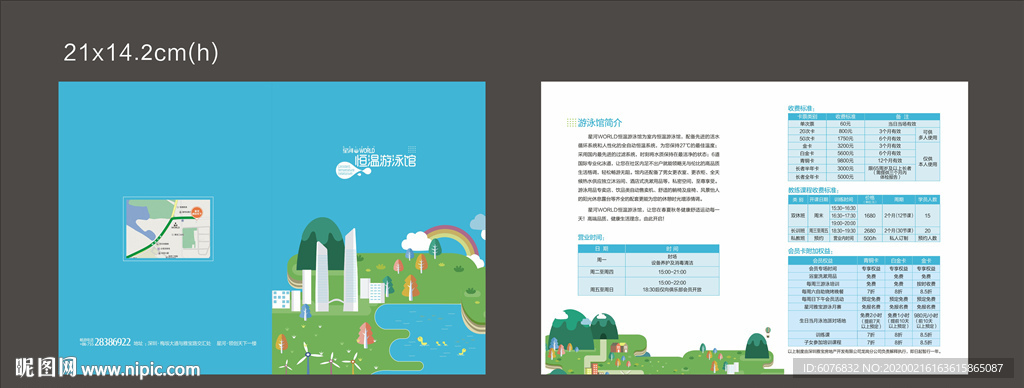Click the "12个月有效" remark cell
This screenshot has height=388, width=1024.
tap(890, 161)
